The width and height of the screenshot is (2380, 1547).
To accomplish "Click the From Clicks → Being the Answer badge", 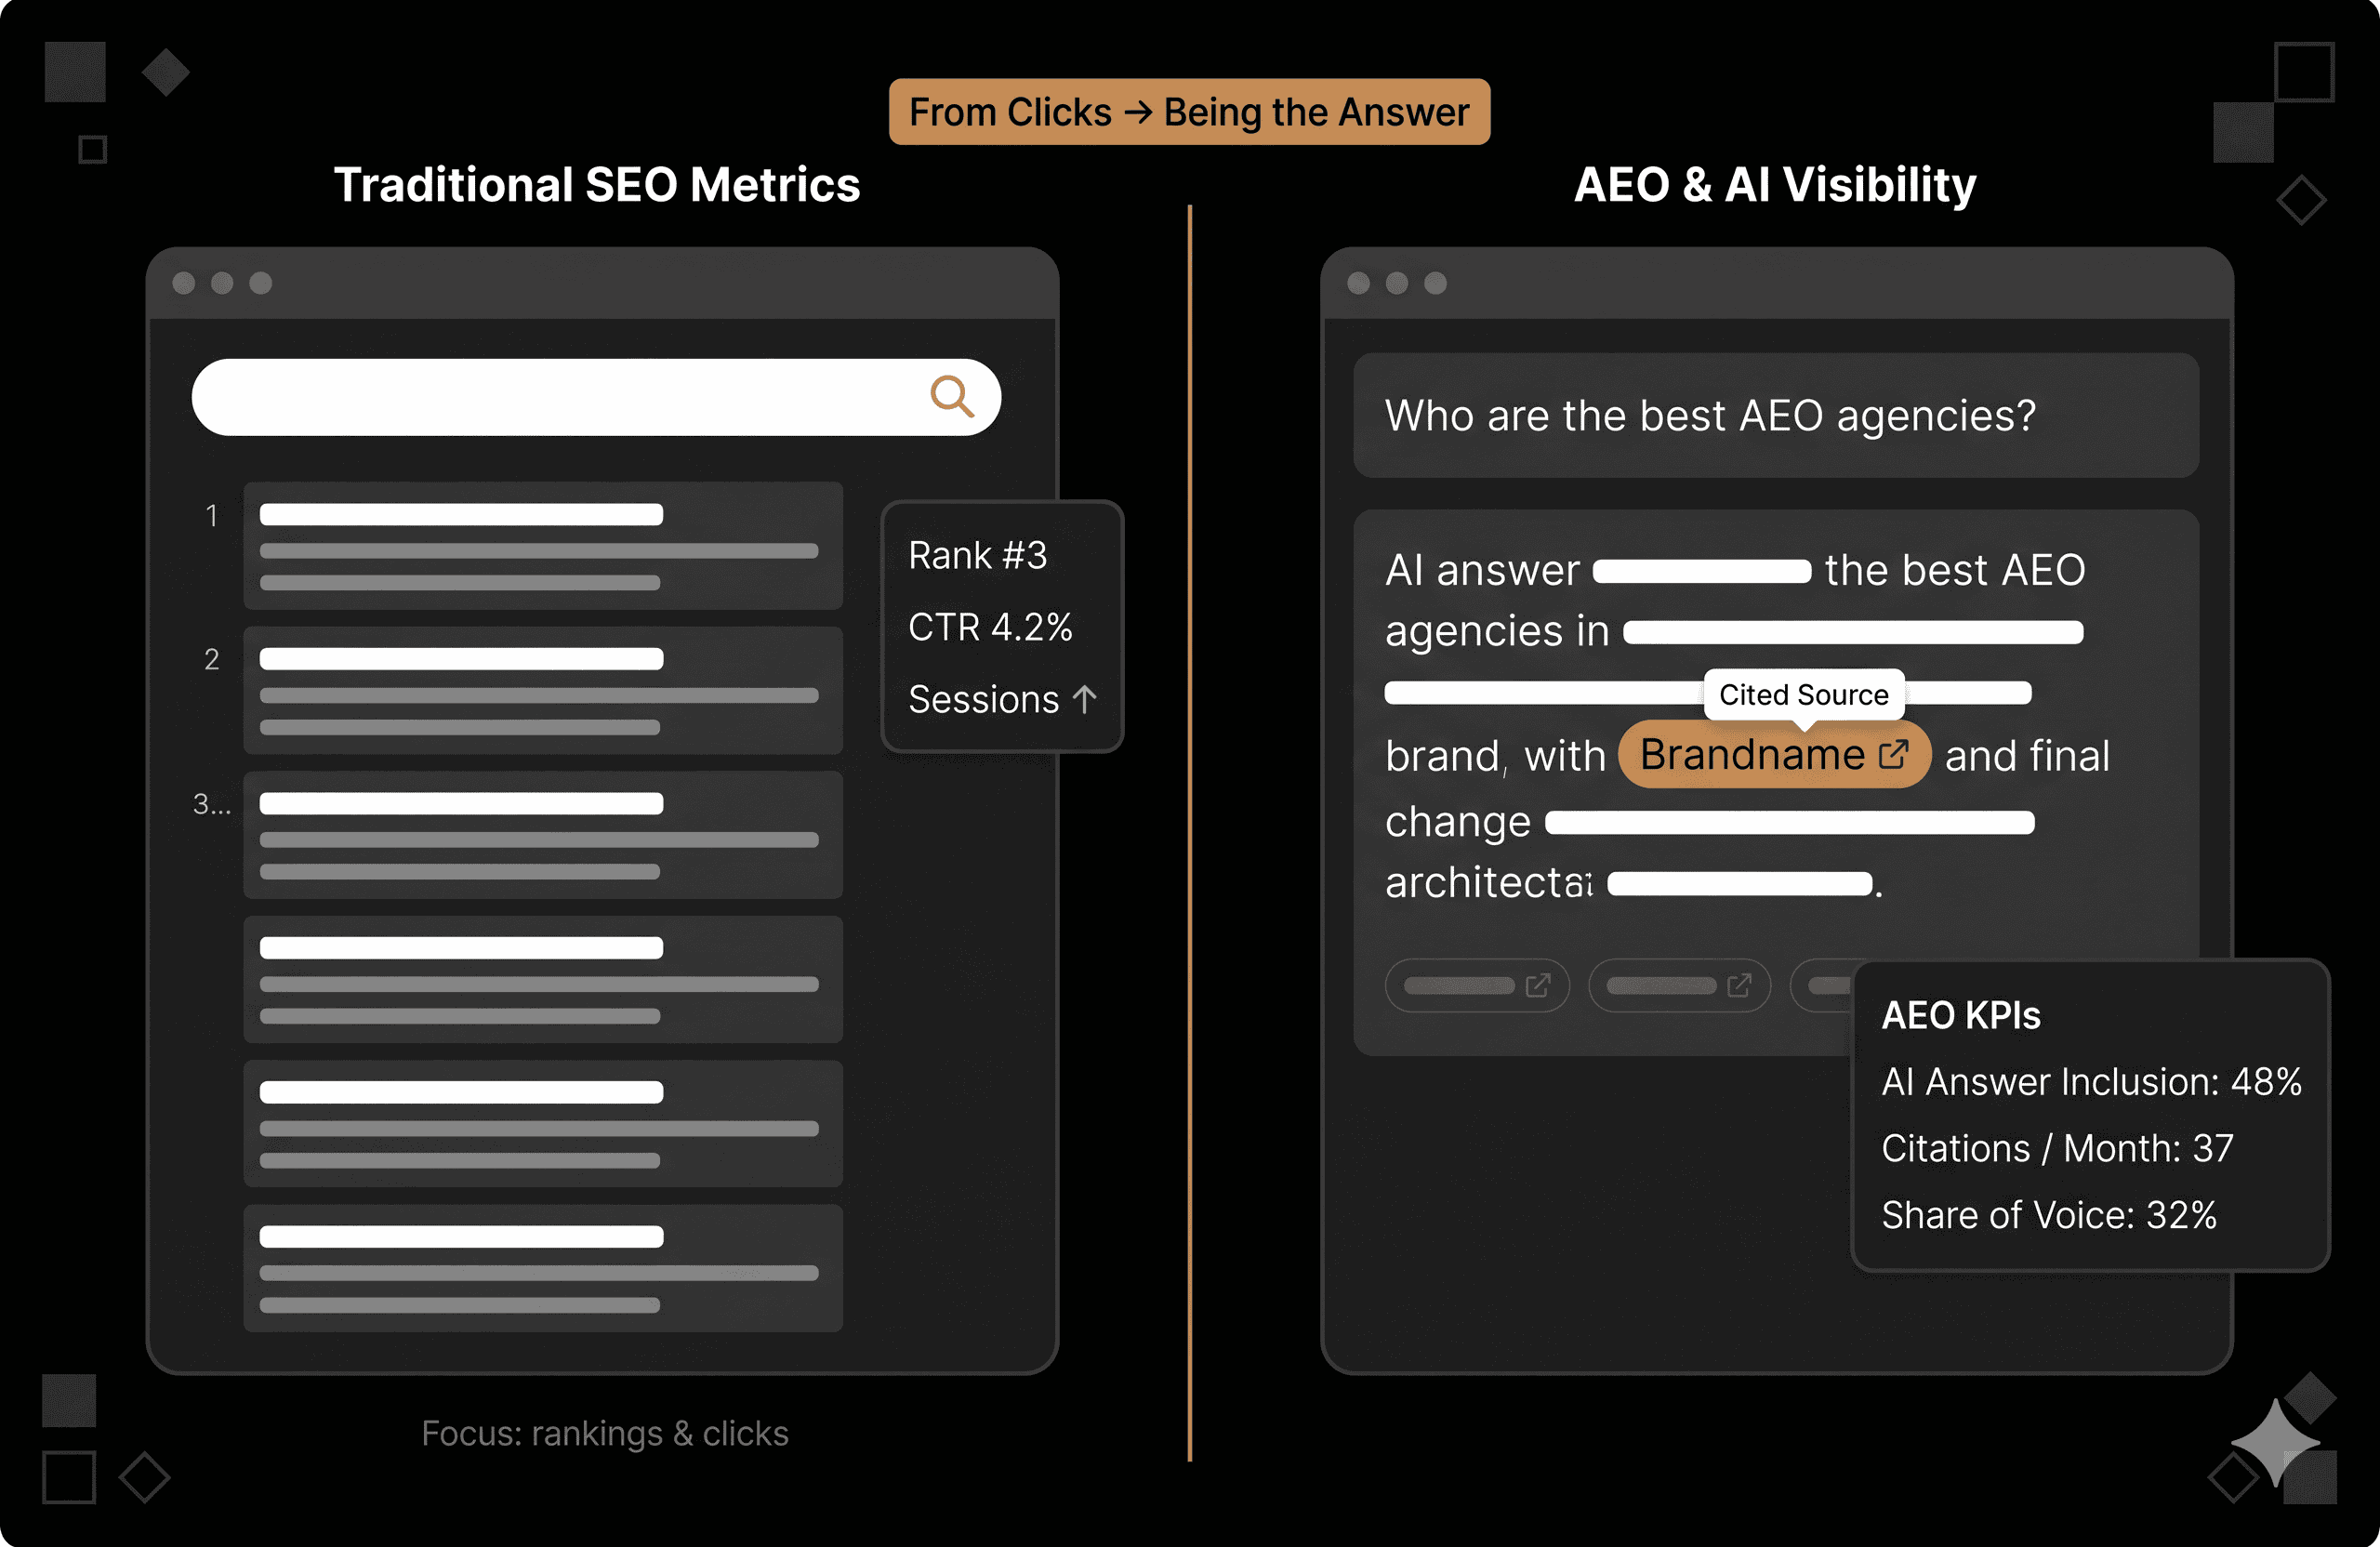I will coord(1190,112).
